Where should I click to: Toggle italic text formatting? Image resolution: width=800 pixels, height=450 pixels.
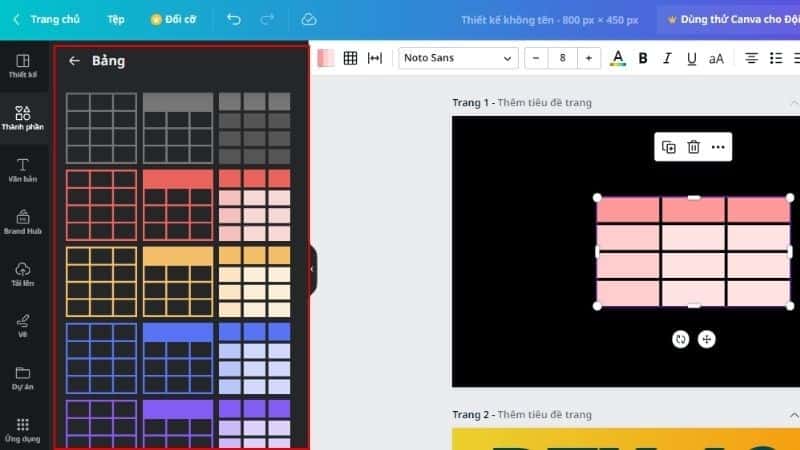click(667, 58)
